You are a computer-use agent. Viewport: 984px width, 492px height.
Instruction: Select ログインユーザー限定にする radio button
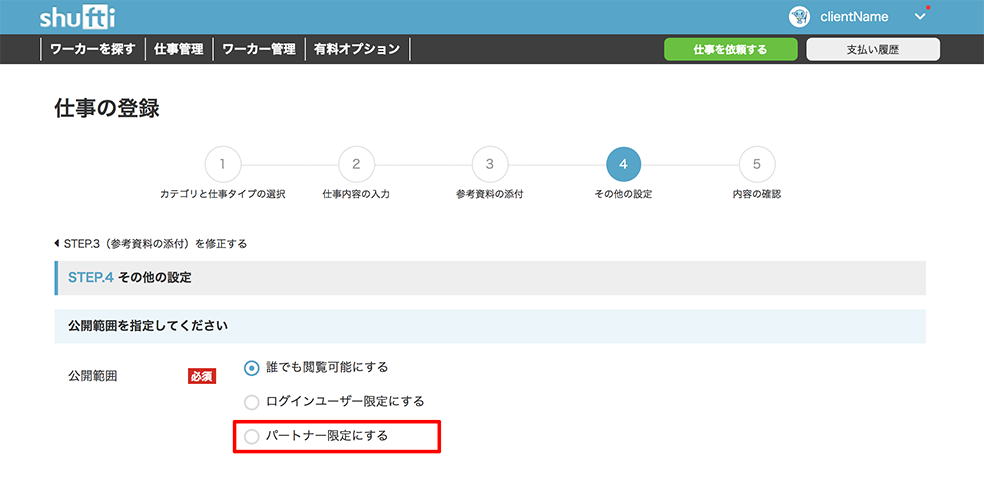(252, 402)
